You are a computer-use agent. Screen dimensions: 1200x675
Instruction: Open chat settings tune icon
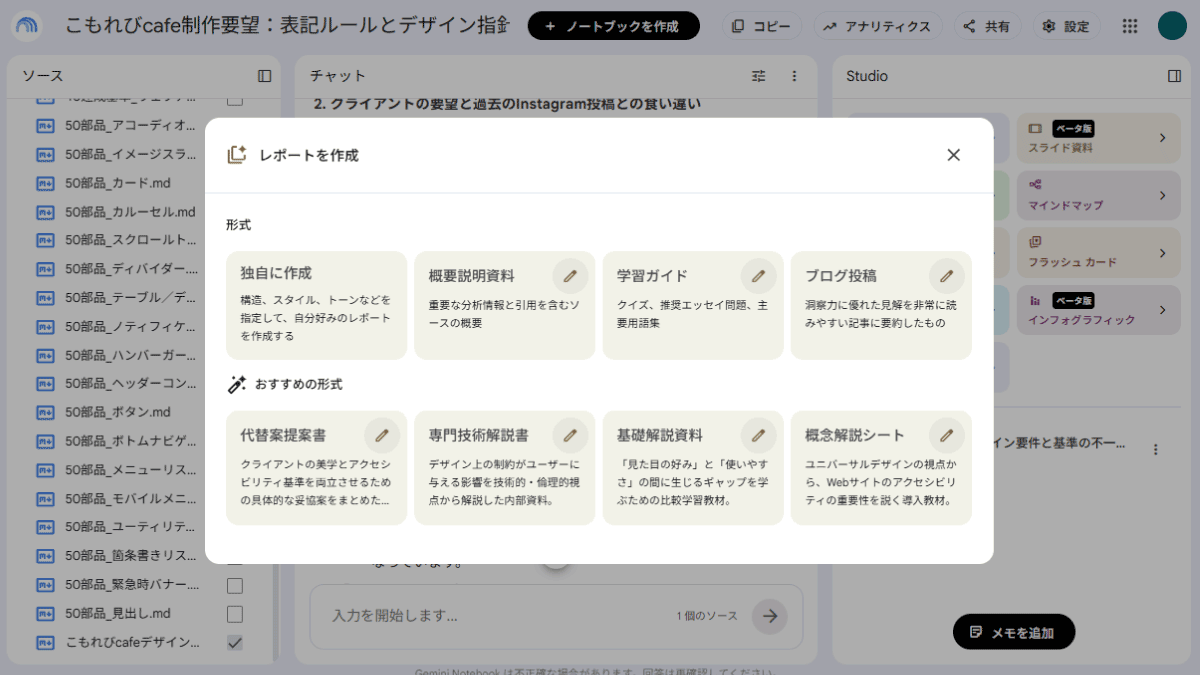pos(759,76)
